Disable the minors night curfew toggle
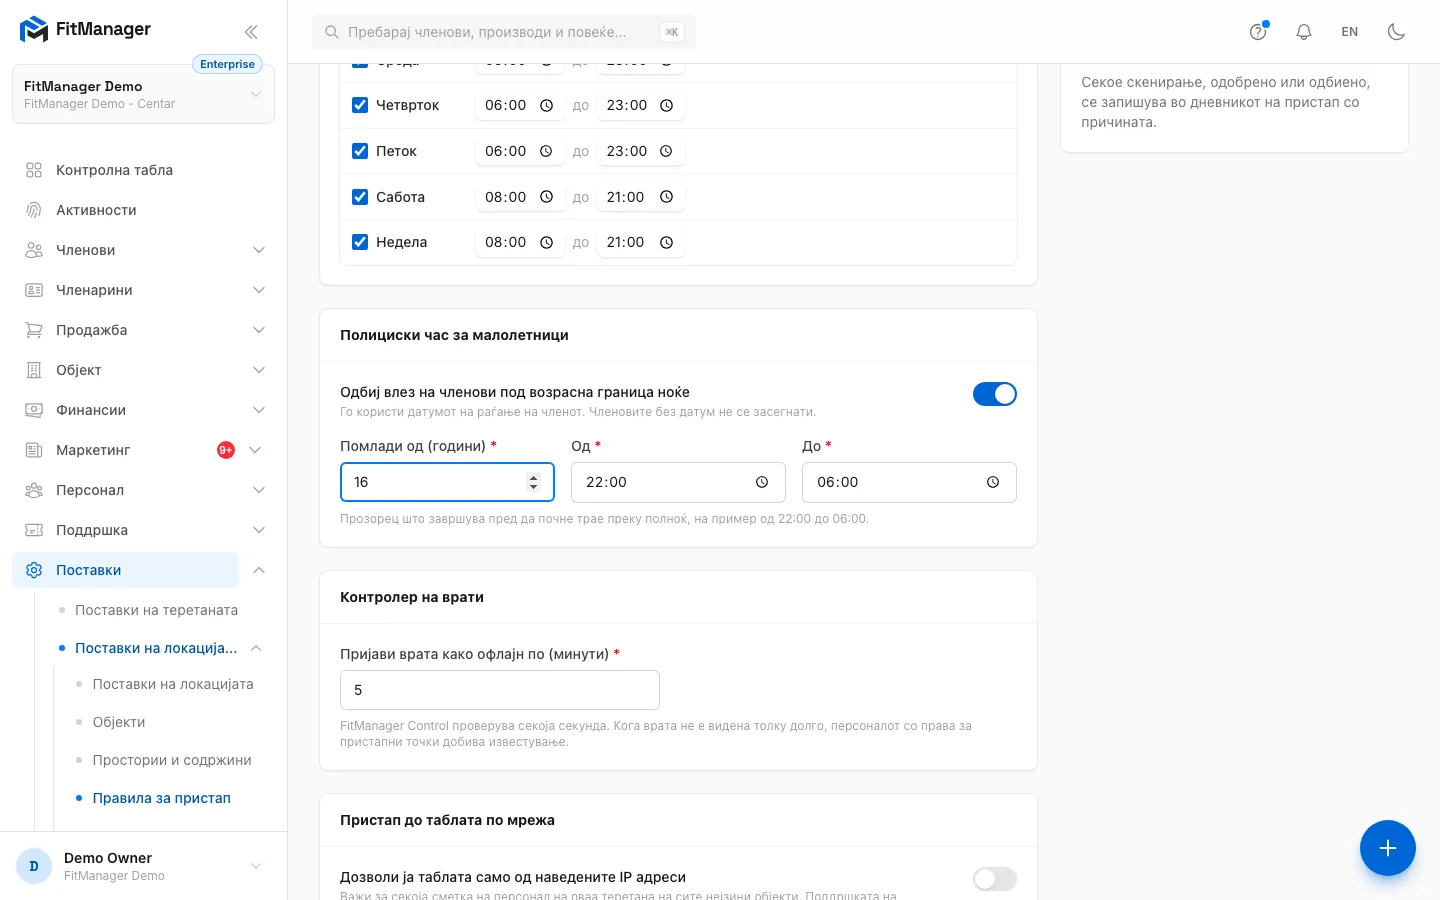This screenshot has height=900, width=1440. [x=995, y=394]
